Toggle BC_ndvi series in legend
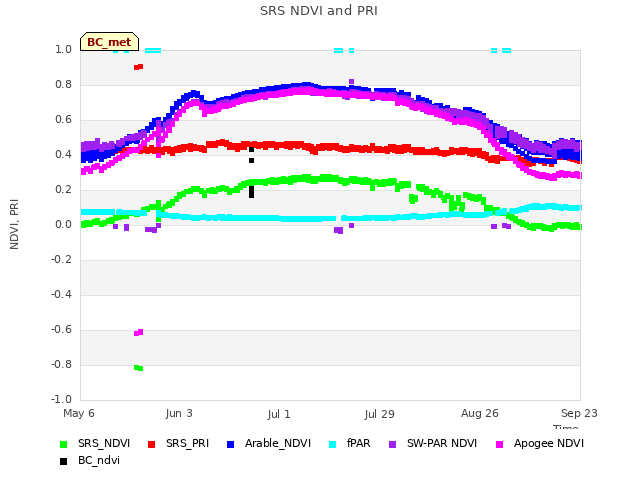Image resolution: width=640 pixels, height=480 pixels. pos(90,461)
